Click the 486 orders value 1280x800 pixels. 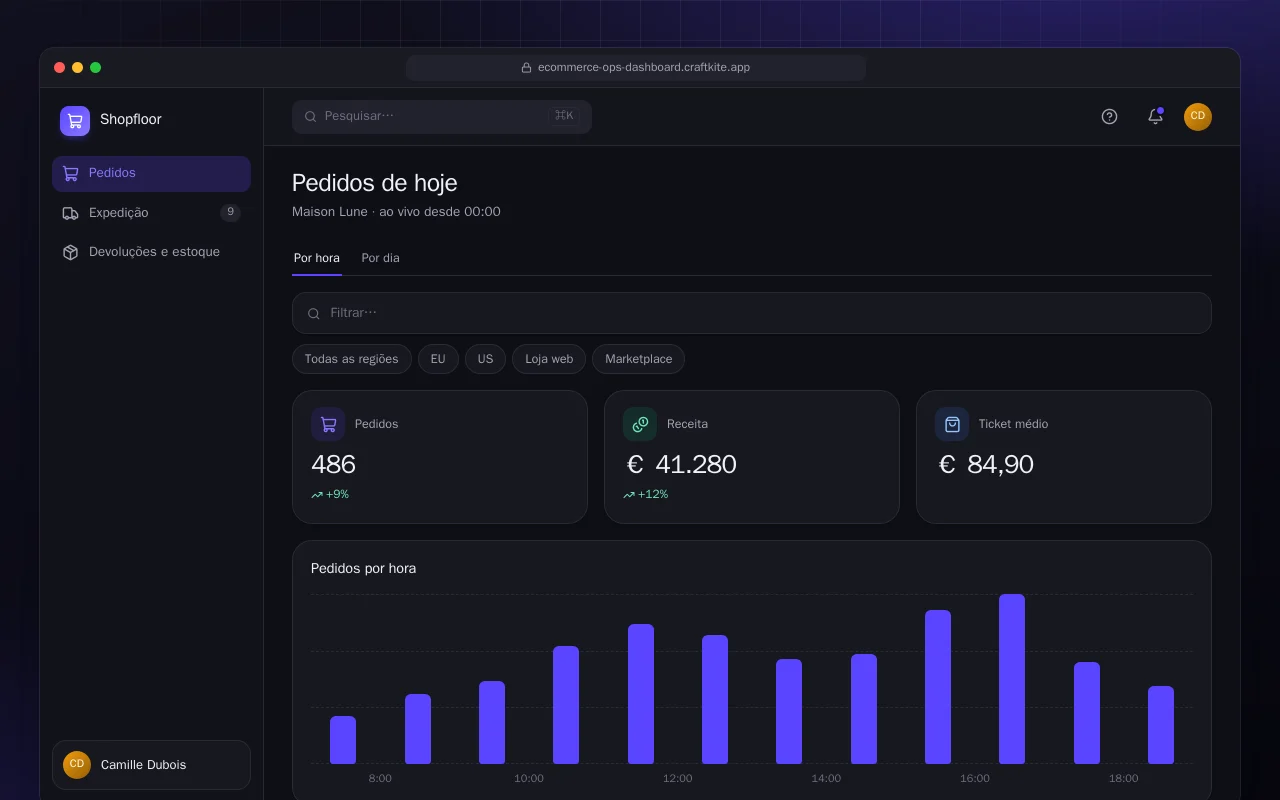coord(333,464)
